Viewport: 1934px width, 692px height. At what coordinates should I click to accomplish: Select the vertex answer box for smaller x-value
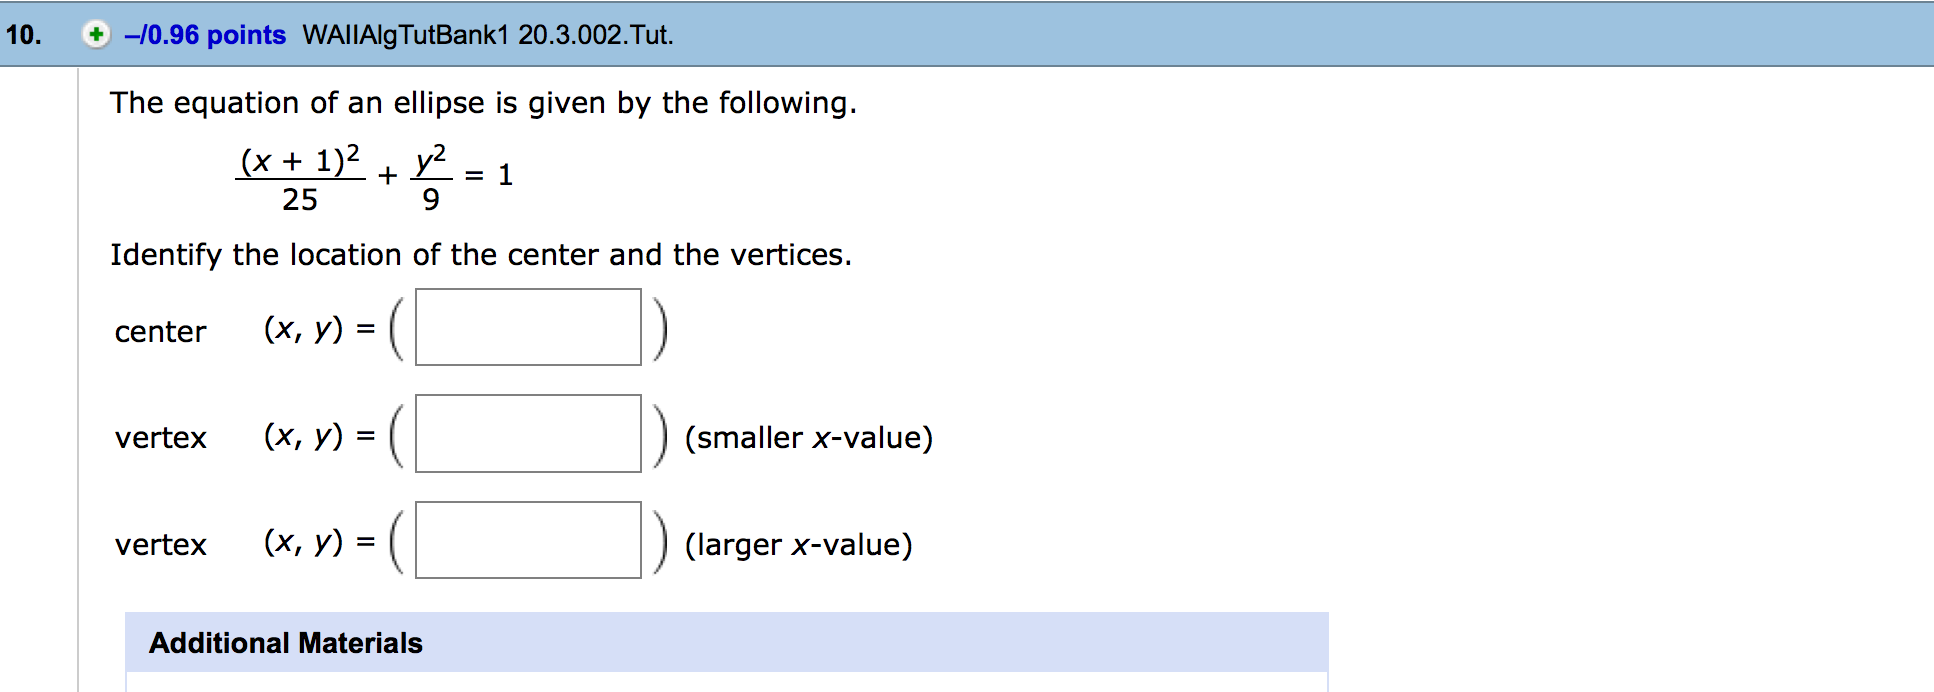pos(528,435)
